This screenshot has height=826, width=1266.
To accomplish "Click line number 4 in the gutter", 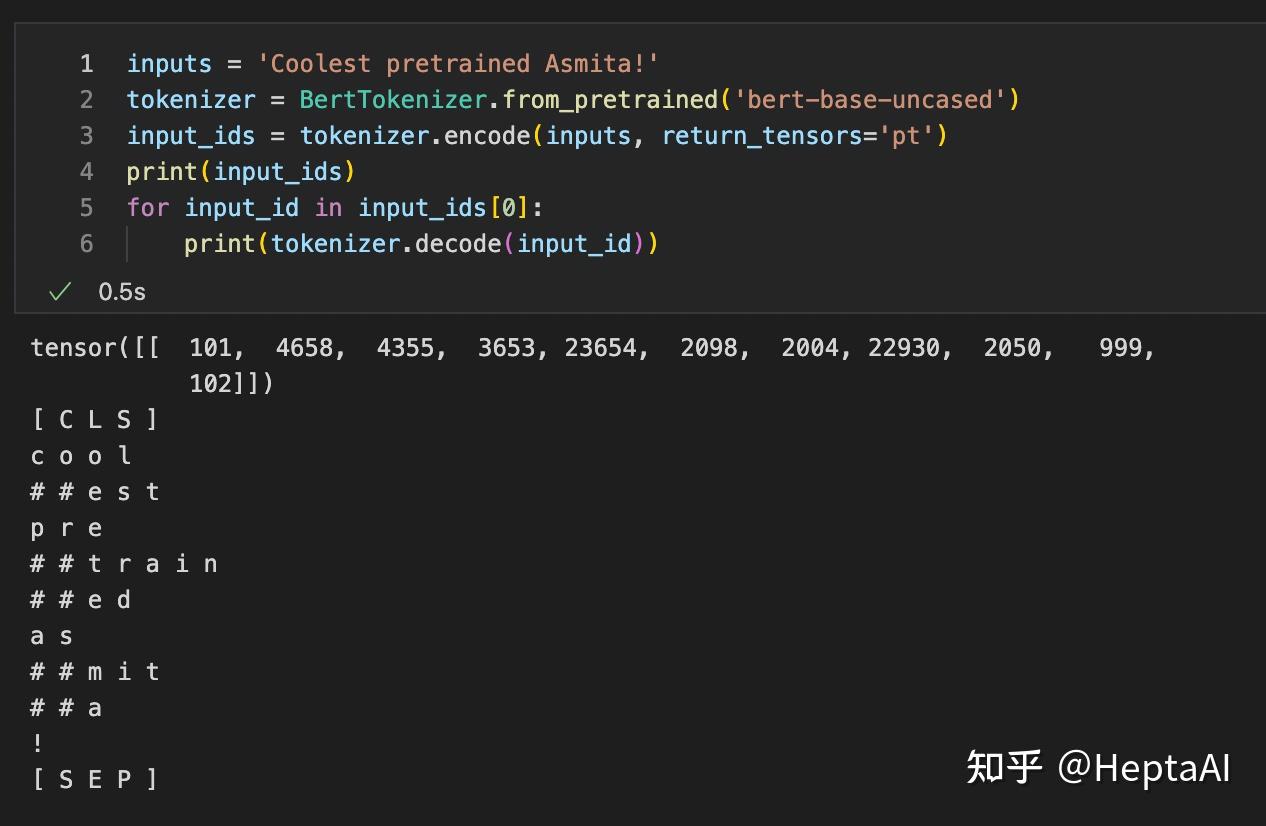I will pos(87,172).
